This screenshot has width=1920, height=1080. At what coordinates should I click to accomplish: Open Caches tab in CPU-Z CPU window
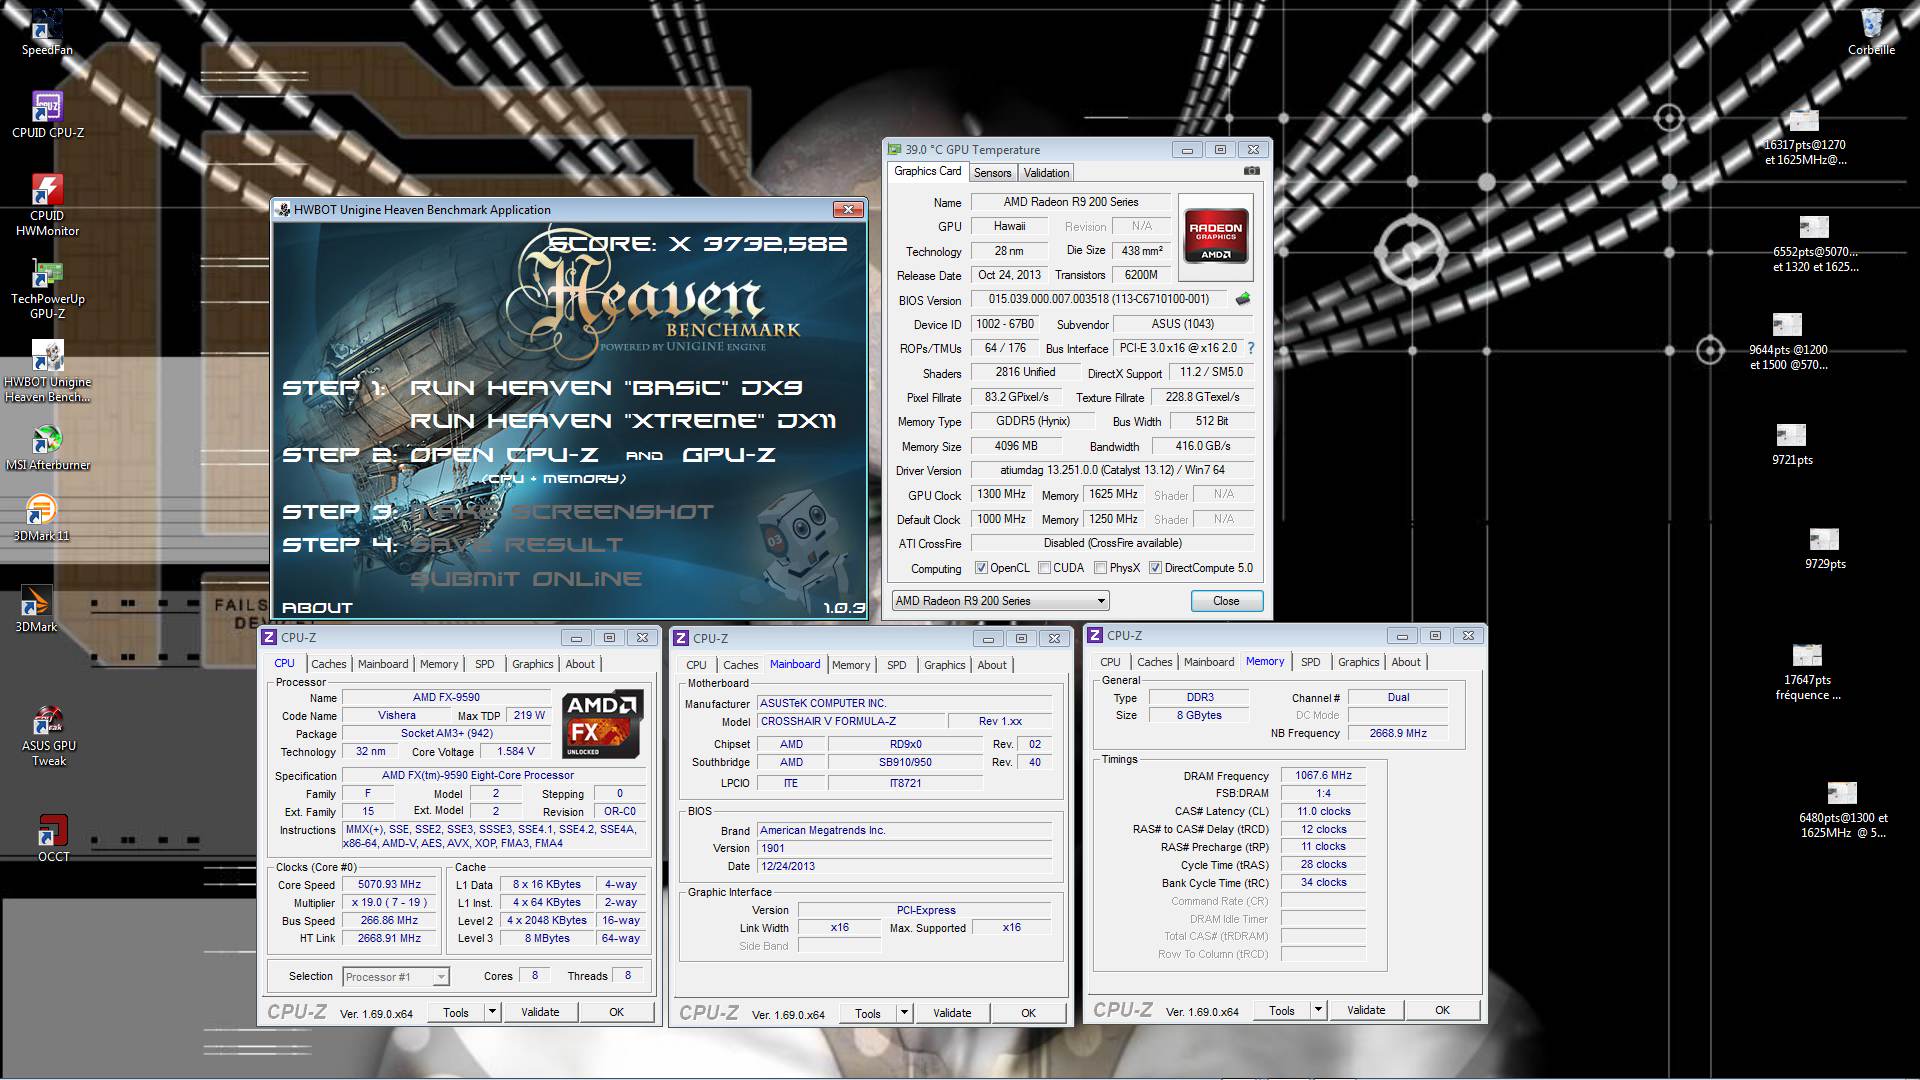(328, 664)
